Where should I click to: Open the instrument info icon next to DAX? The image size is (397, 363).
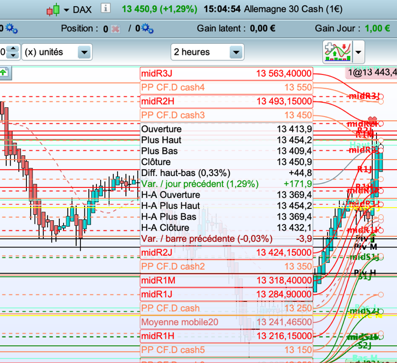pyautogui.click(x=106, y=8)
